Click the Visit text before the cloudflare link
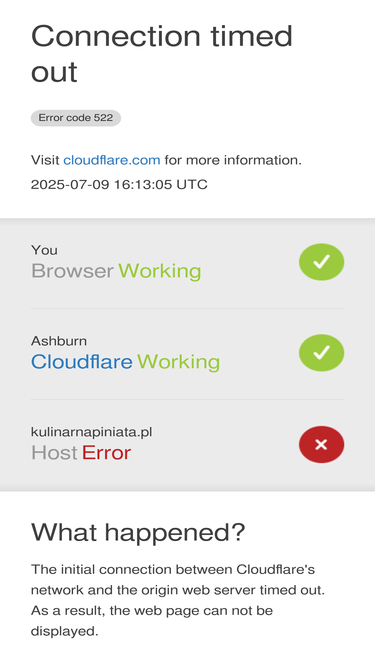Image resolution: width=375 pixels, height=667 pixels. coord(45,160)
